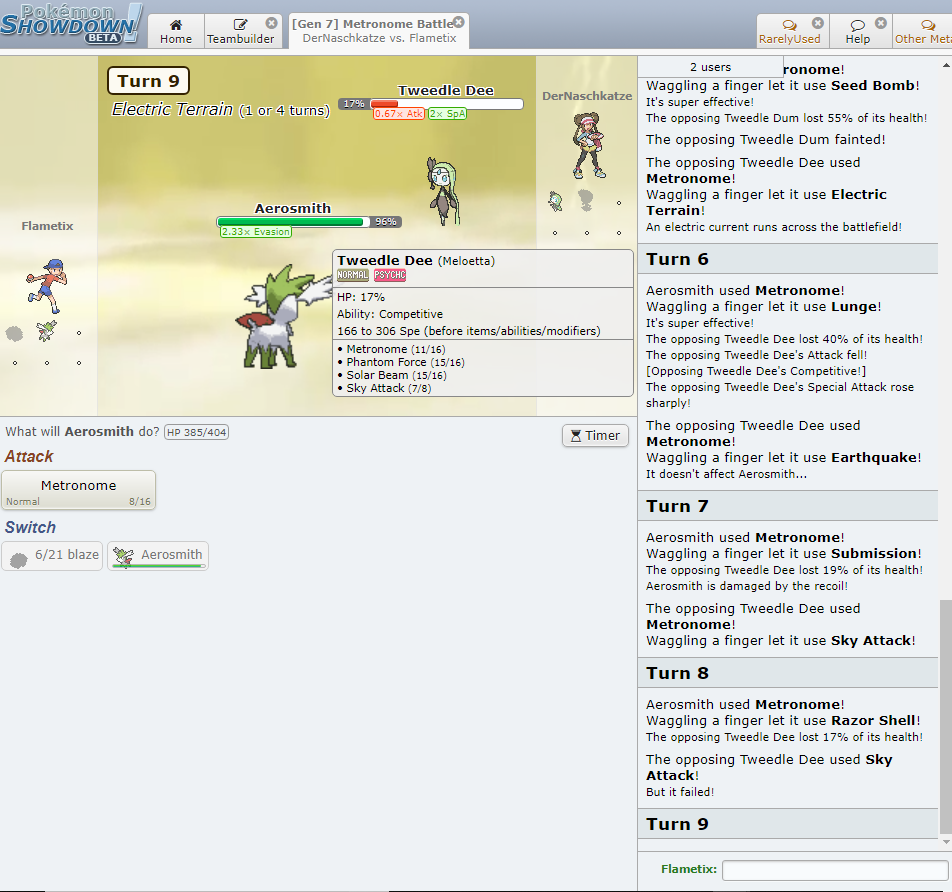Click the Turn 9 indicator box
Screen dimensions: 952x892
(148, 81)
